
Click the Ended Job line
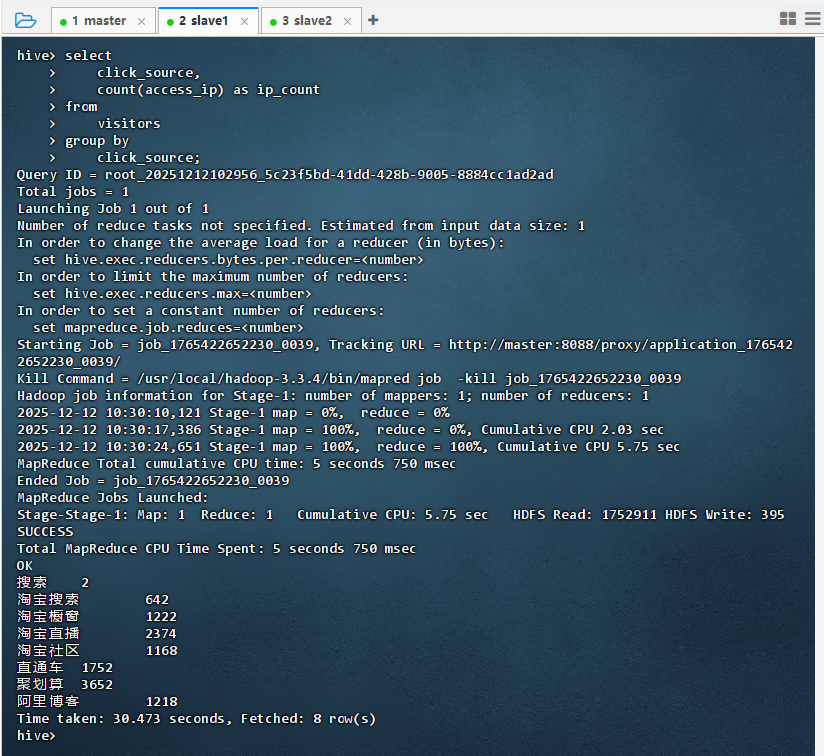(153, 481)
